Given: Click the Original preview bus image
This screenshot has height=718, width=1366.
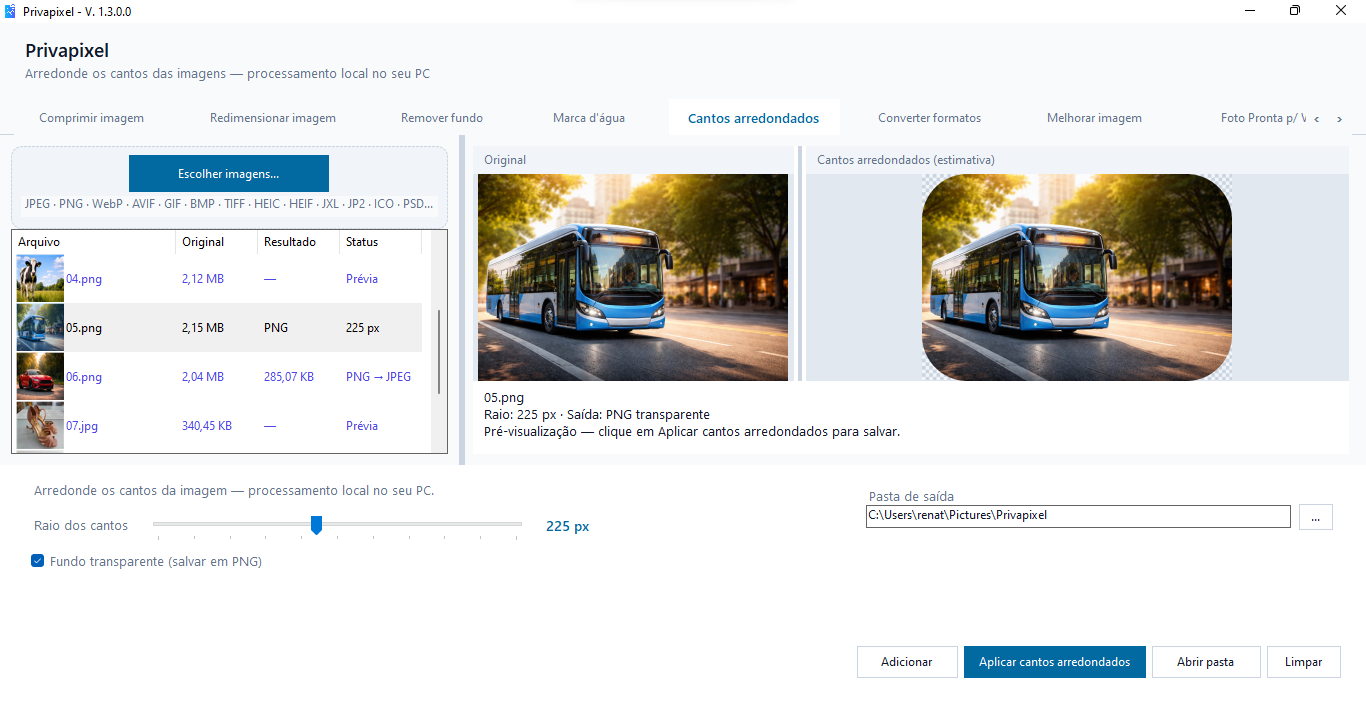Looking at the screenshot, I should coord(633,278).
